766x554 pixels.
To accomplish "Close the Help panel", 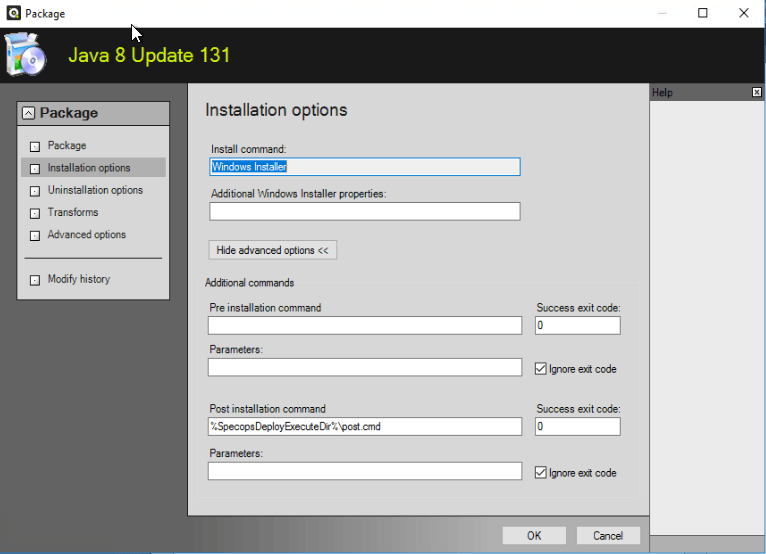I will click(x=756, y=92).
